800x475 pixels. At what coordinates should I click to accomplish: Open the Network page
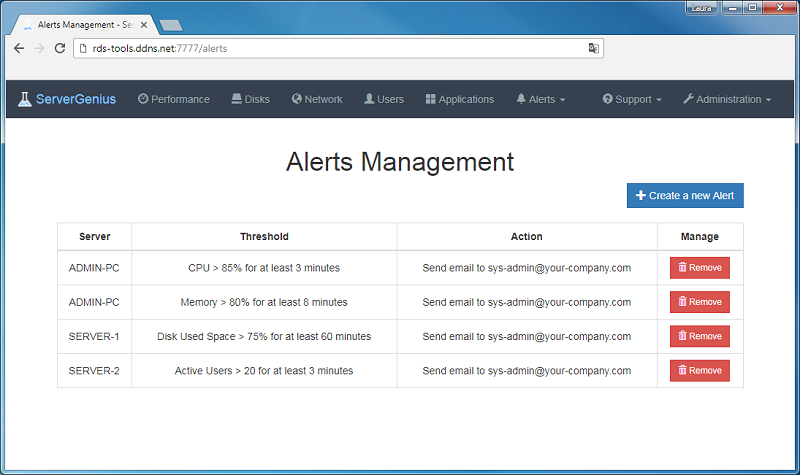pyautogui.click(x=317, y=99)
